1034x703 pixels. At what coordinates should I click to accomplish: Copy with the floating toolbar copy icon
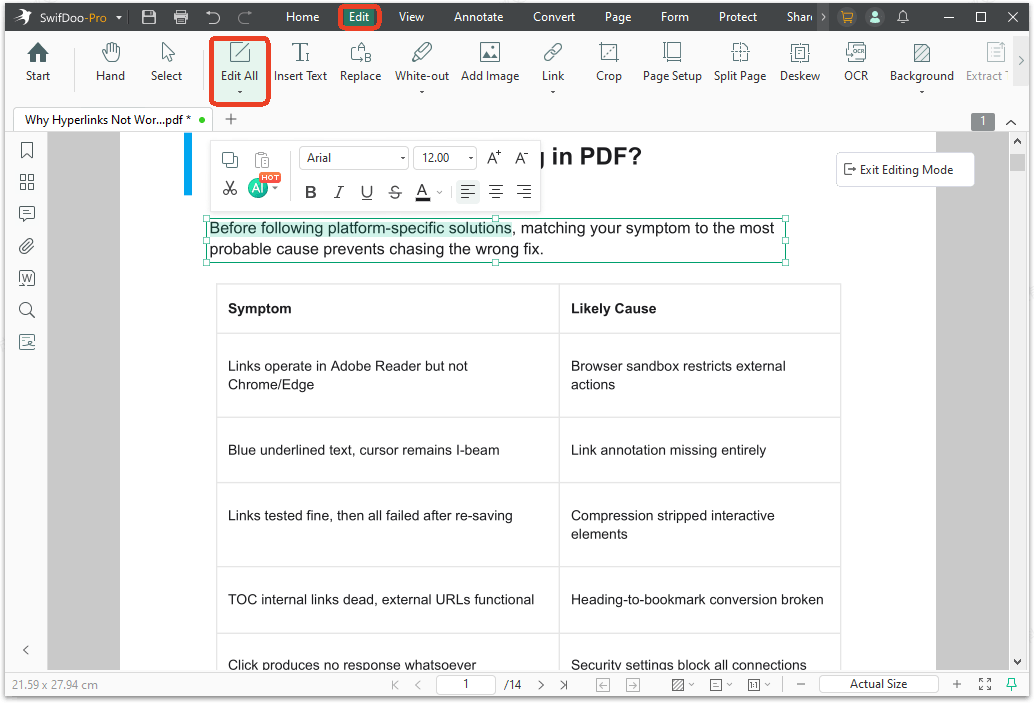click(229, 160)
